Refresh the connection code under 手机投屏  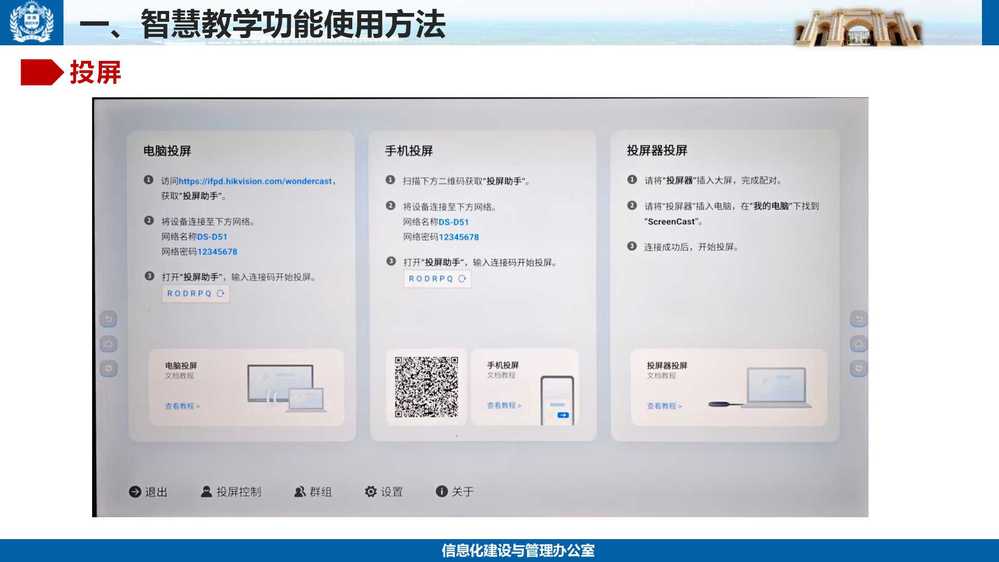point(462,279)
